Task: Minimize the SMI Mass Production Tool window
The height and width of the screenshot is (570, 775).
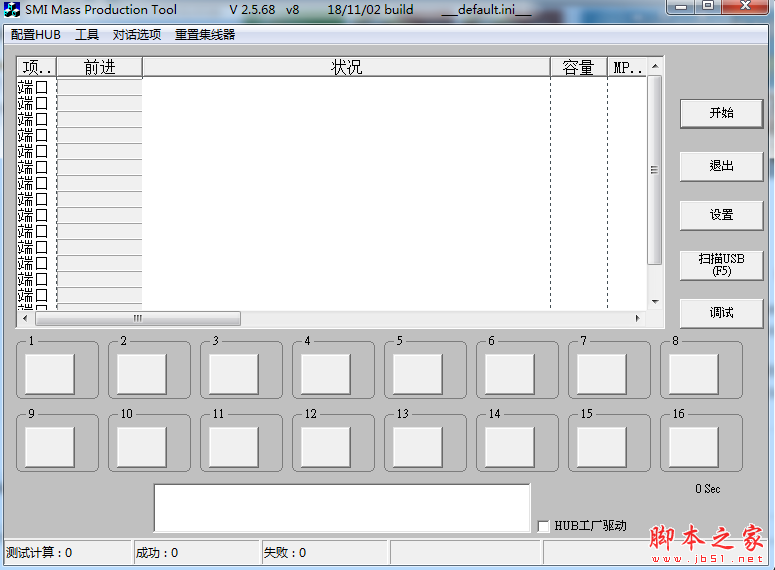Action: click(x=682, y=6)
